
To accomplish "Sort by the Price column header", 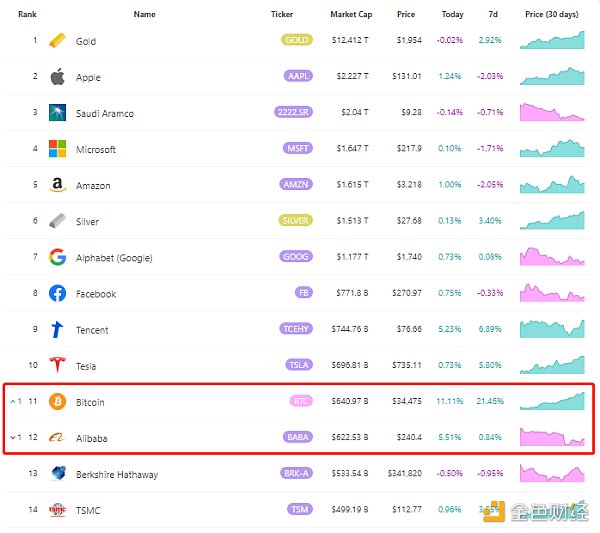I will (x=405, y=15).
